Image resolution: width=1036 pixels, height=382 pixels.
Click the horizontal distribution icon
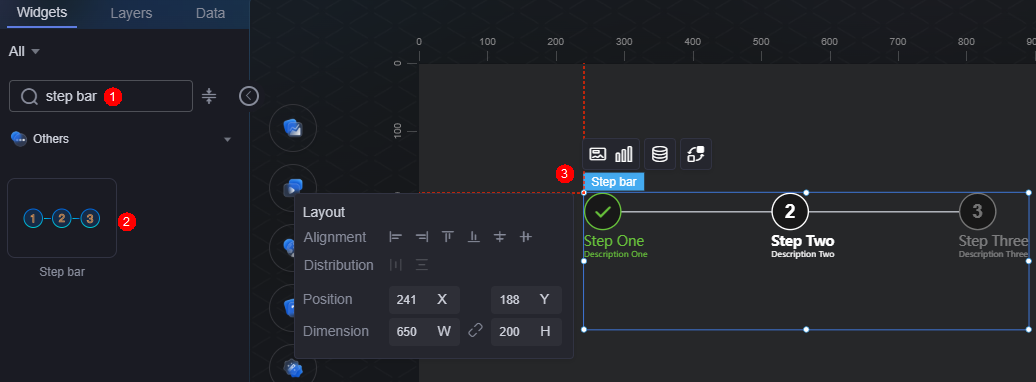click(396, 265)
